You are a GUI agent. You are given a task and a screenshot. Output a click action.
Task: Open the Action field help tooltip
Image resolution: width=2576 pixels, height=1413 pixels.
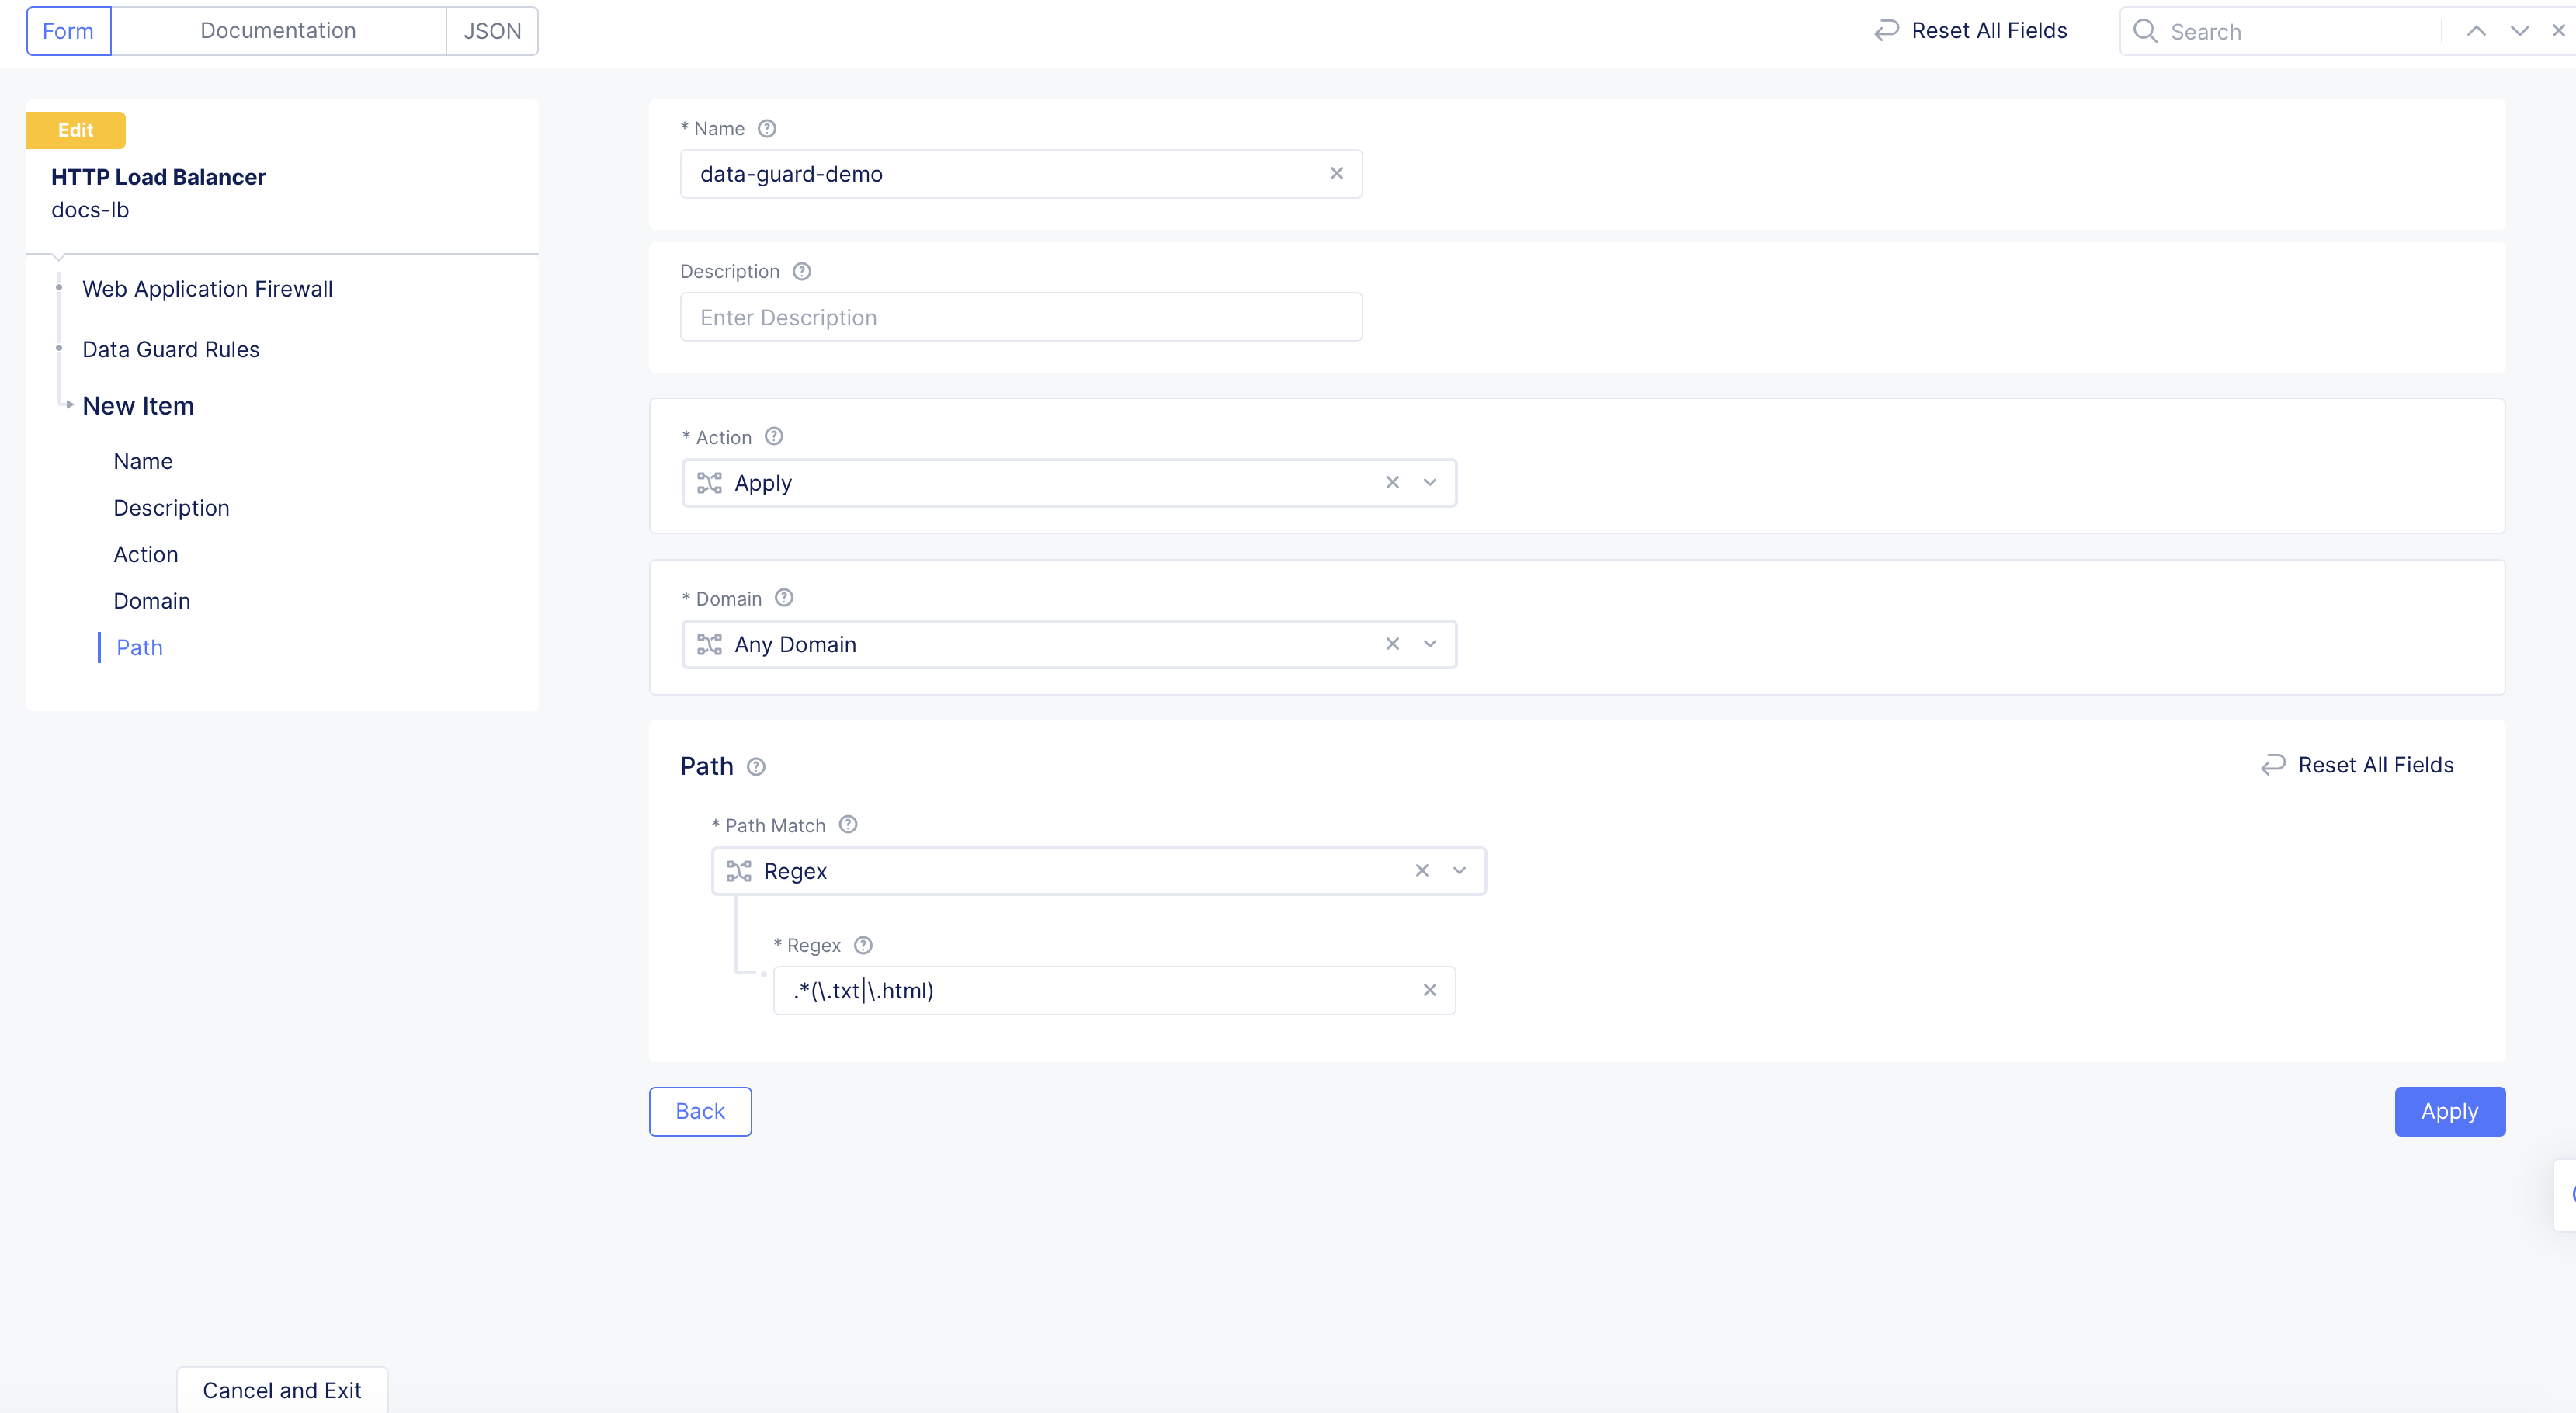[x=773, y=436]
